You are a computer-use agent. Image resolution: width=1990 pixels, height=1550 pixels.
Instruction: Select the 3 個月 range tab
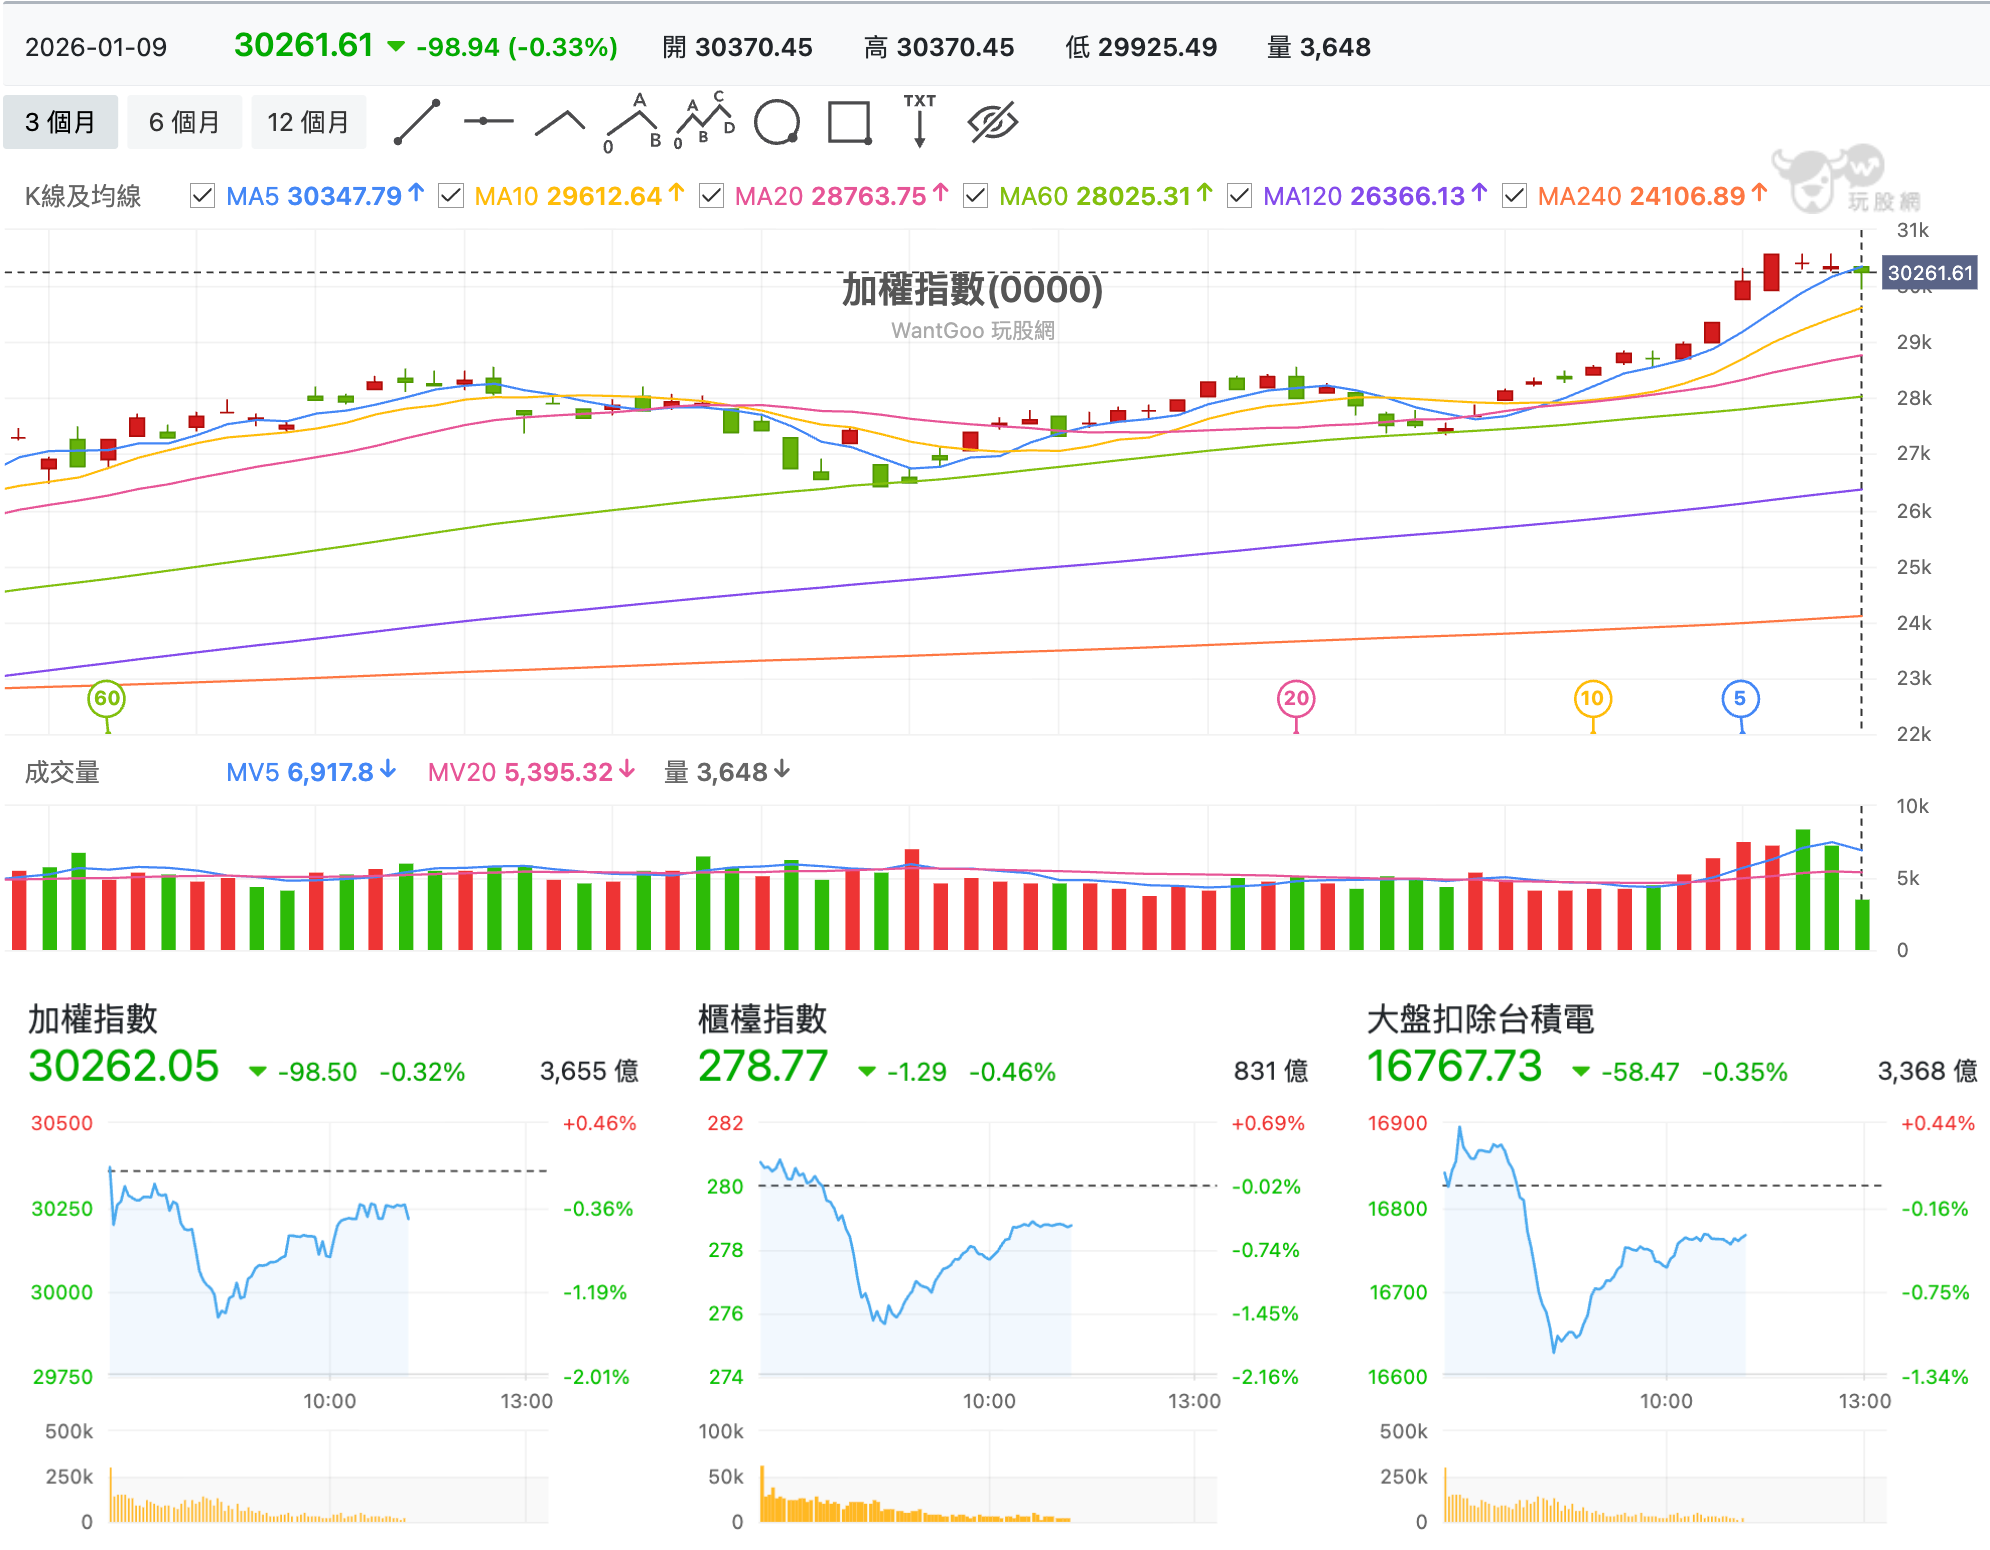[60, 122]
